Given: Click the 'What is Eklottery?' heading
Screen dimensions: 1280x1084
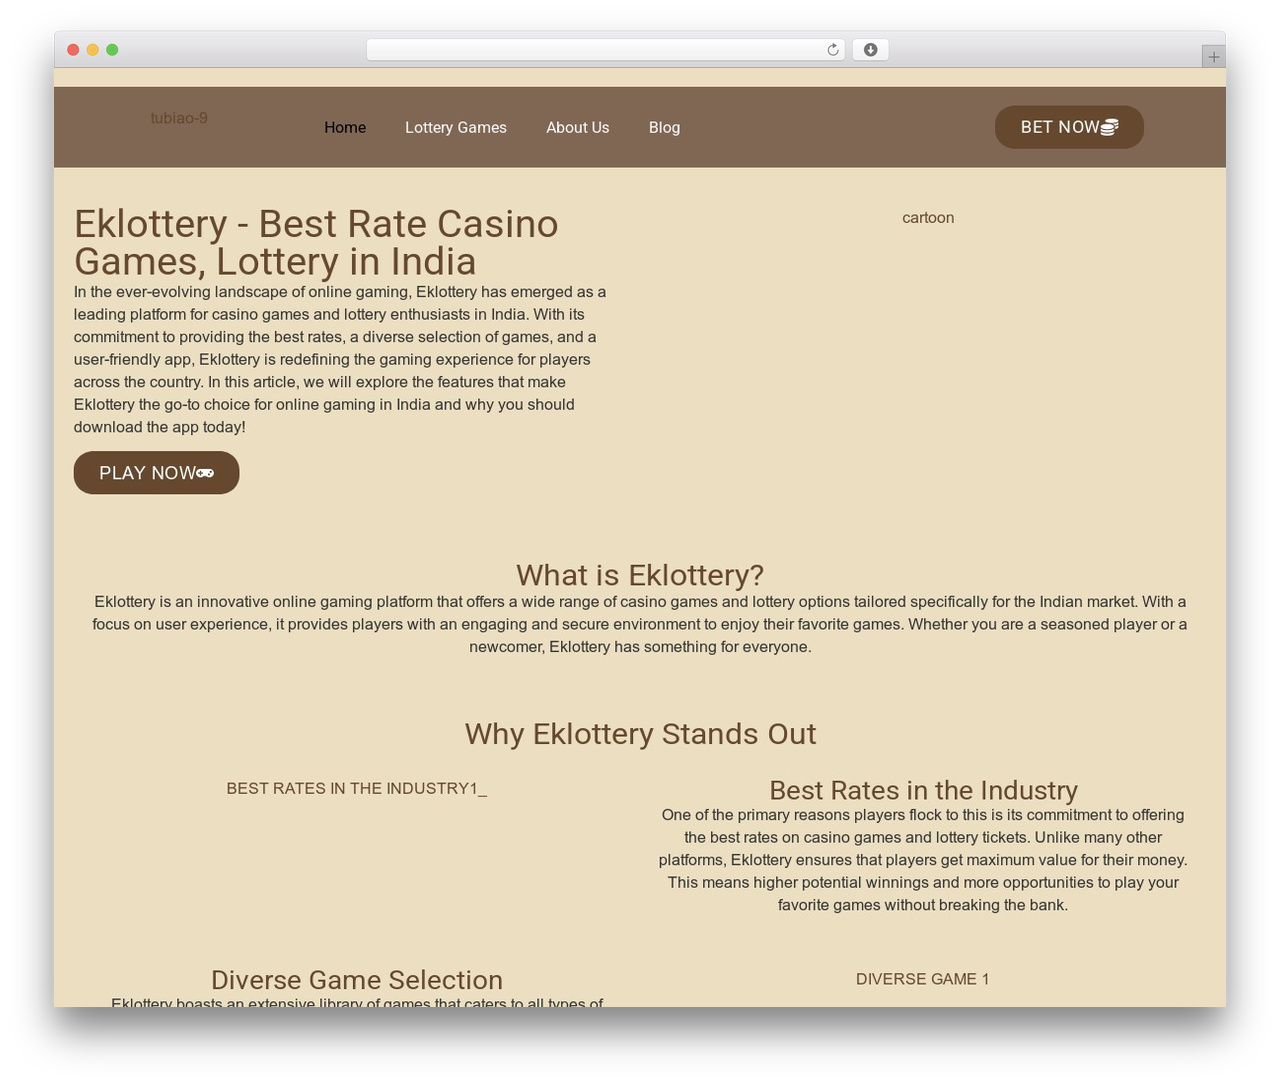Looking at the screenshot, I should pos(640,575).
